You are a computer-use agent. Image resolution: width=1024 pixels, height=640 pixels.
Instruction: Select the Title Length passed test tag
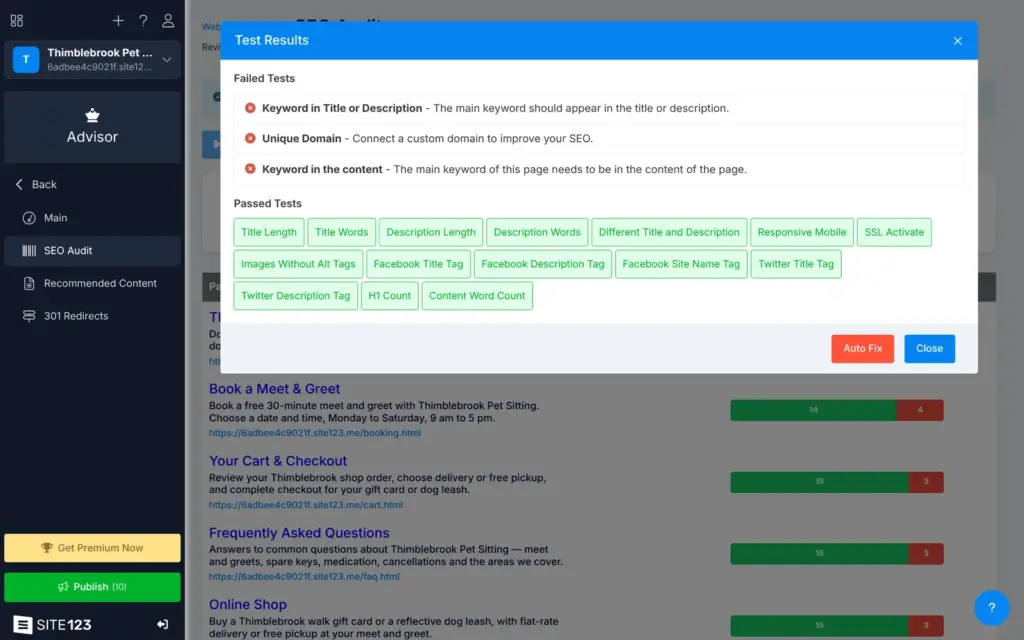268,232
